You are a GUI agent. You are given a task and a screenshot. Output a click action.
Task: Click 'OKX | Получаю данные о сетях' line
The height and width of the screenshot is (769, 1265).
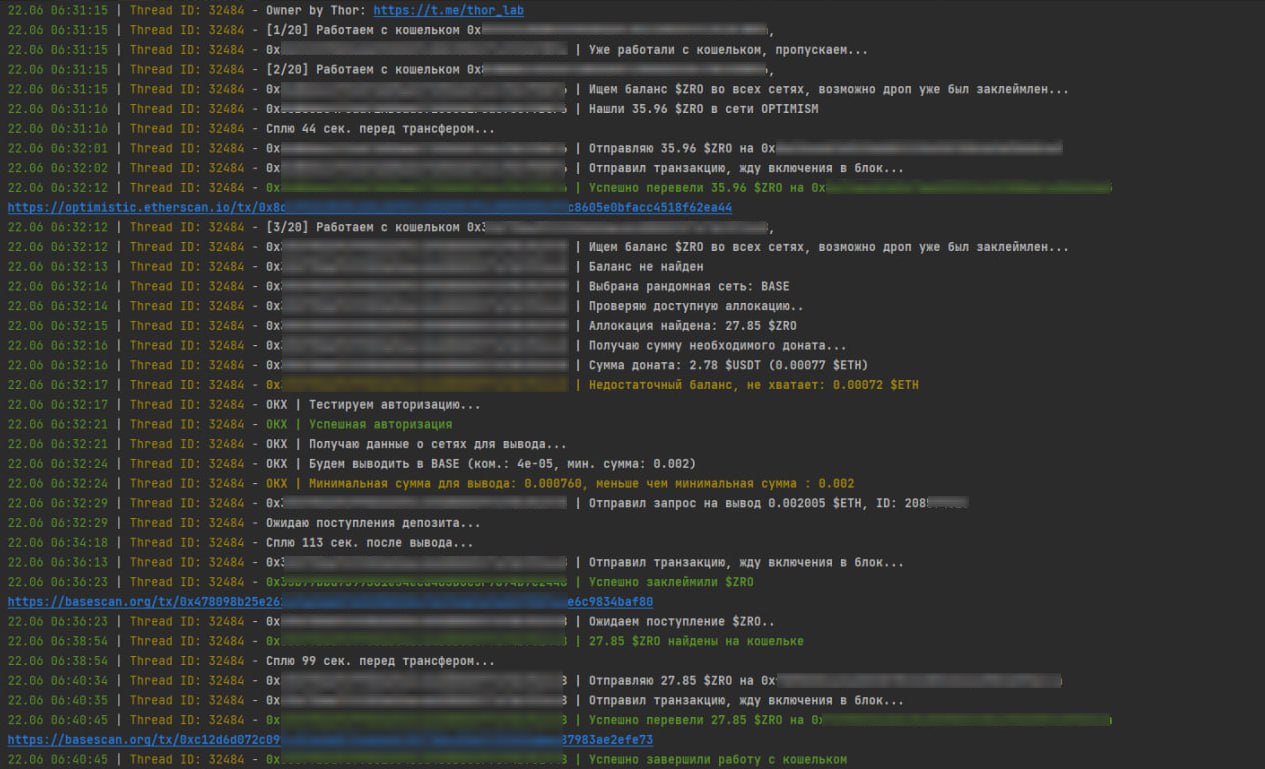point(416,444)
